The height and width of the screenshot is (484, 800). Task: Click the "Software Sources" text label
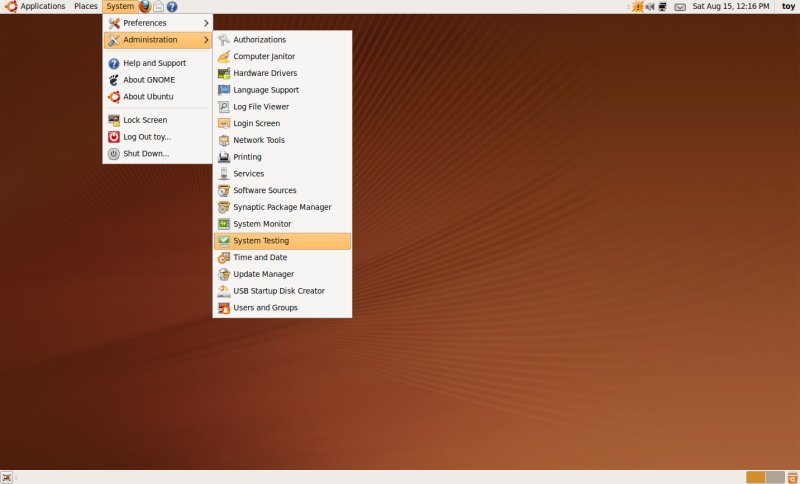coord(265,191)
